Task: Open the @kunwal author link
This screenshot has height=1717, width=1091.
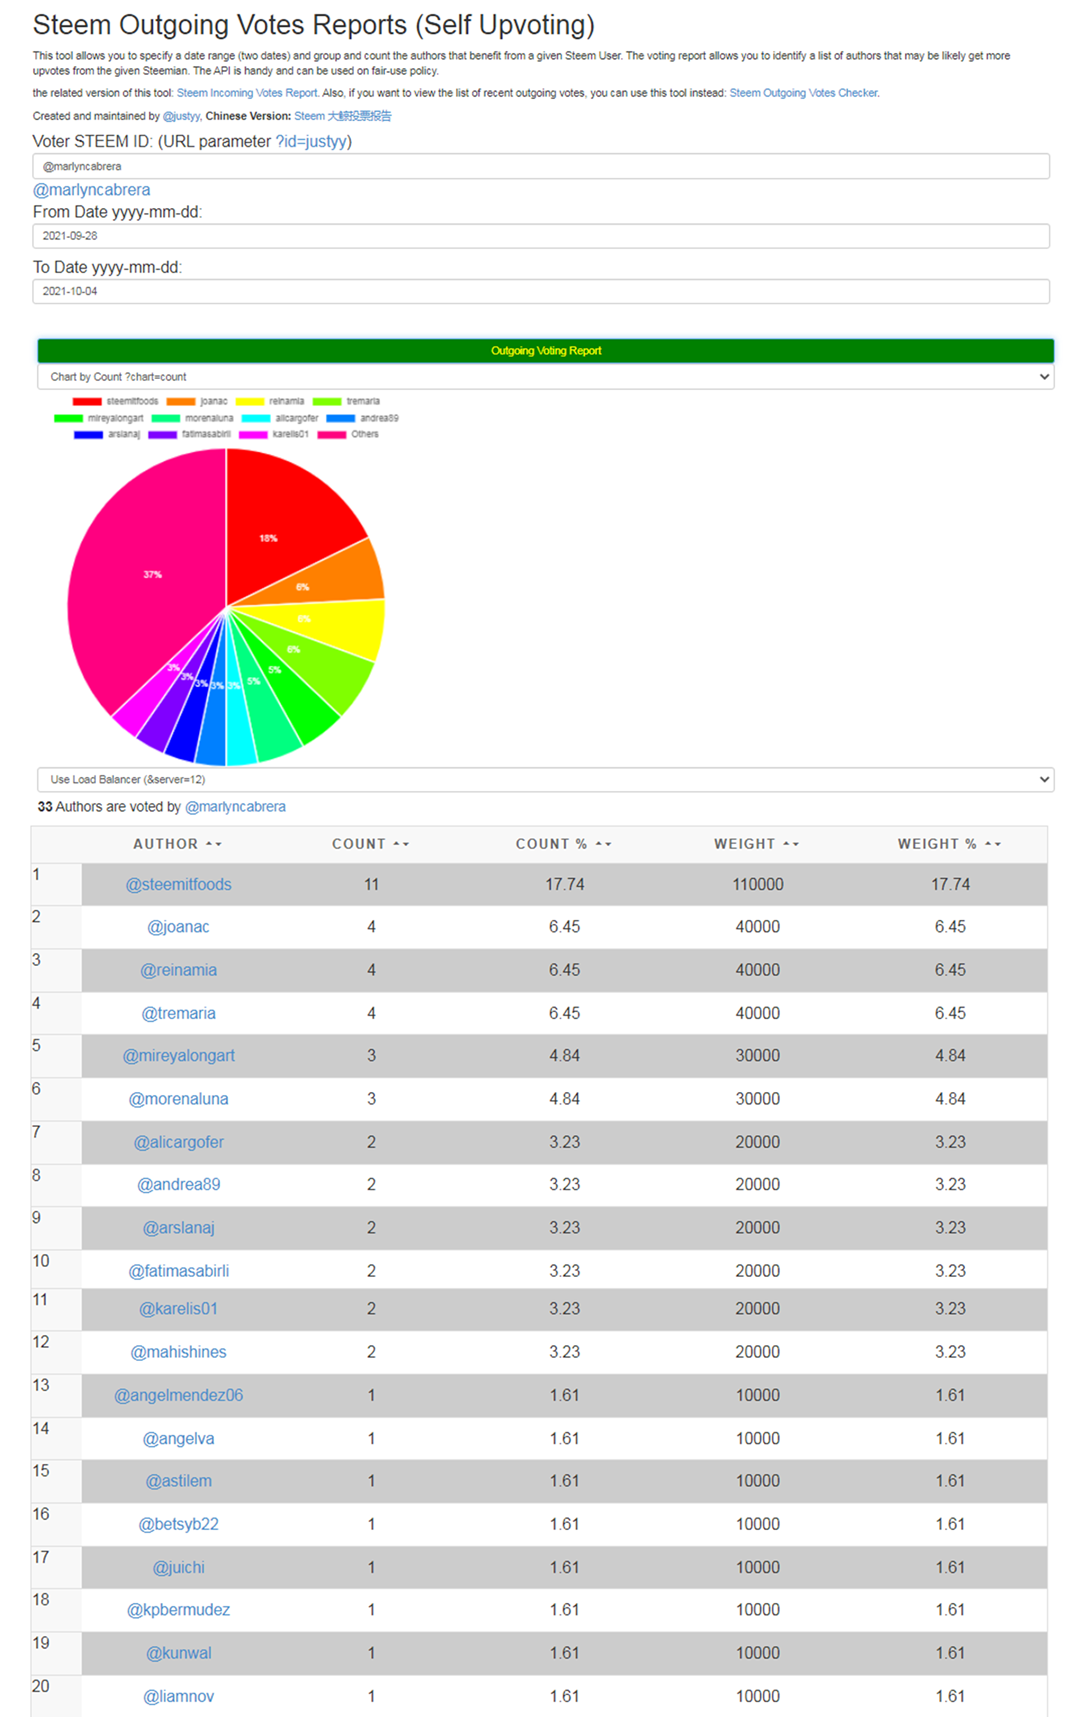Action: coord(178,1653)
